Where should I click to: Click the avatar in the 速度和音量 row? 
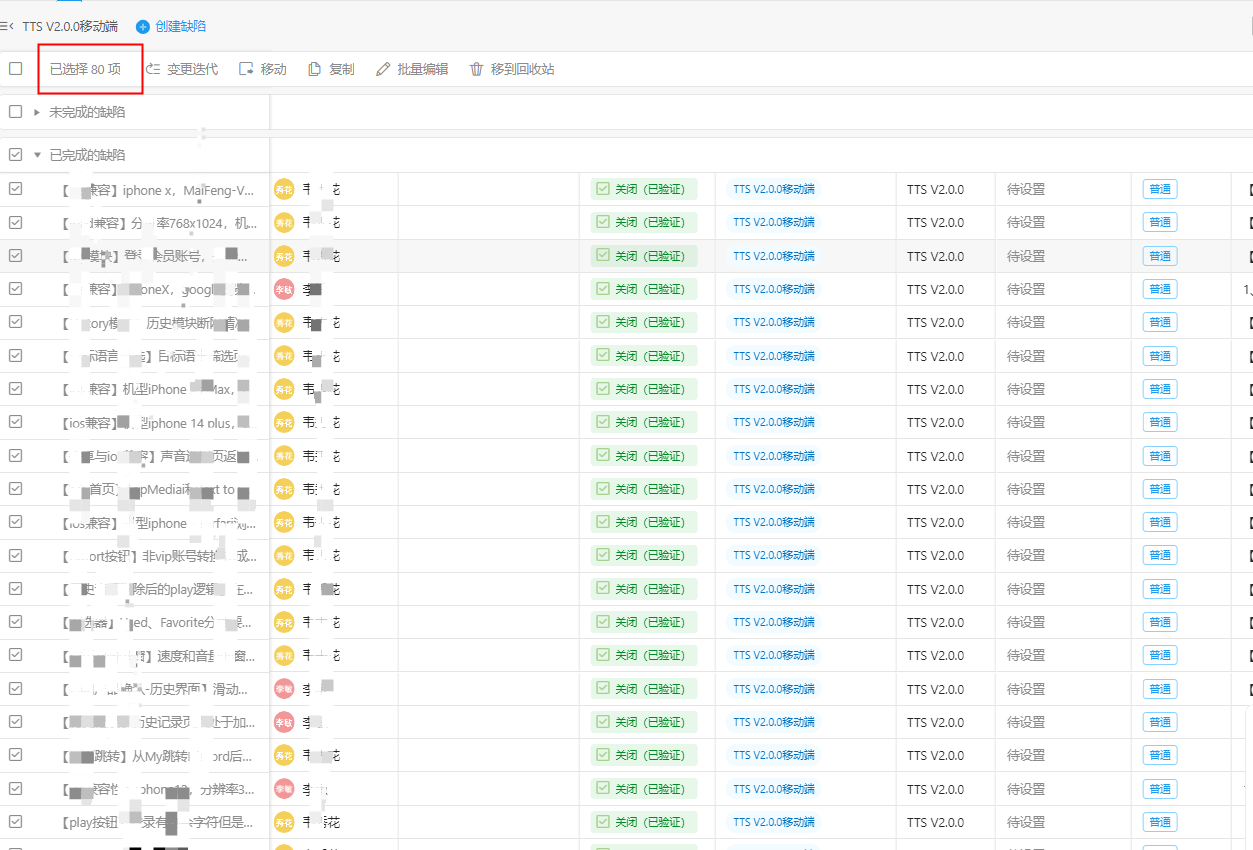click(284, 655)
